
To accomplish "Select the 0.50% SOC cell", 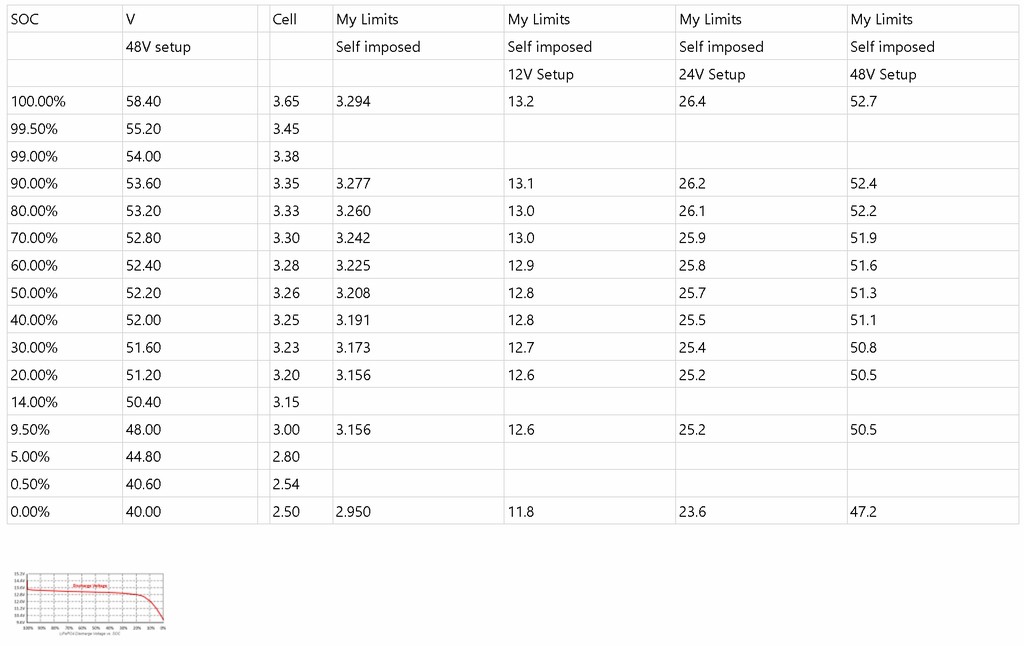I will [x=65, y=484].
